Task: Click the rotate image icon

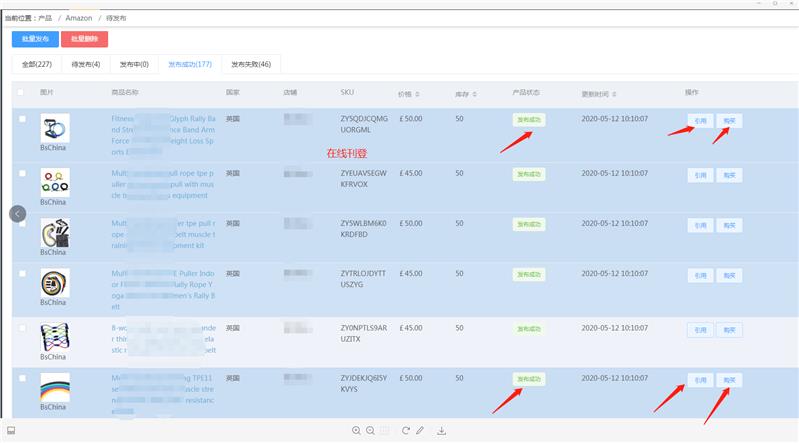Action: pos(406,431)
